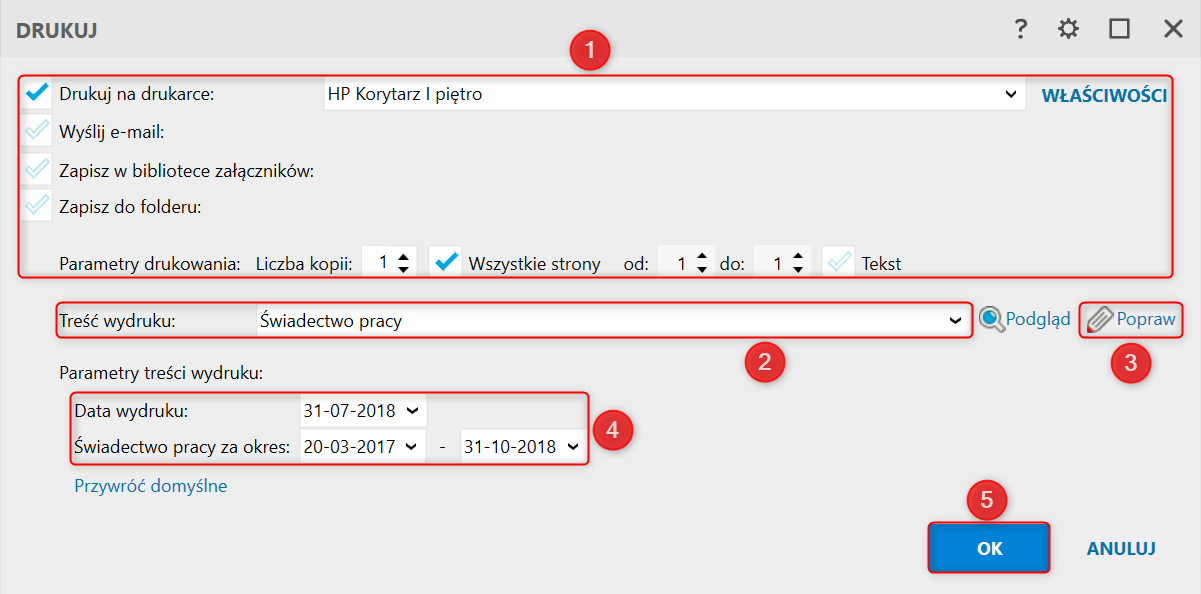The width and height of the screenshot is (1201, 594).
Task: Enable the Tekst checkbox
Action: click(838, 263)
